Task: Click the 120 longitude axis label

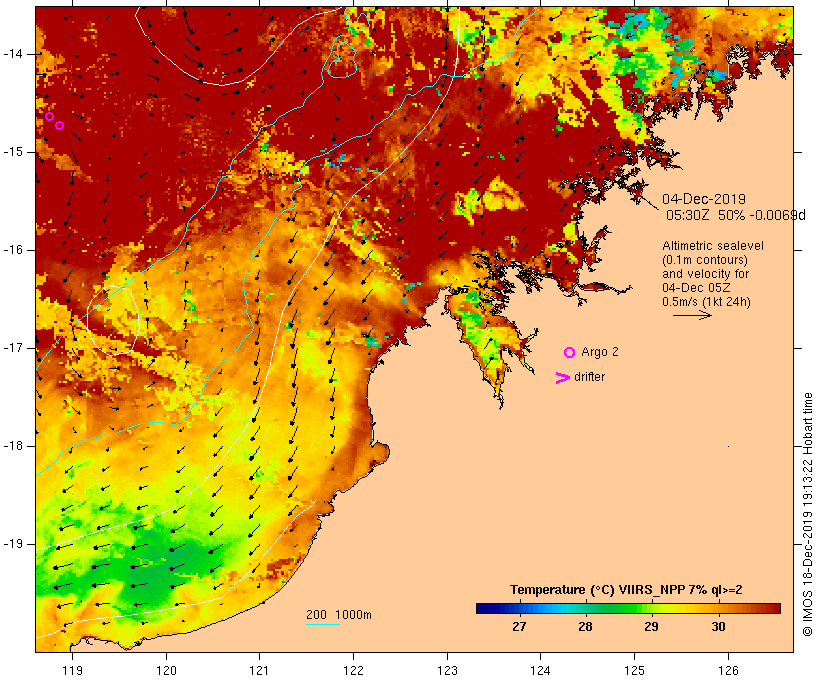Action: 166,671
